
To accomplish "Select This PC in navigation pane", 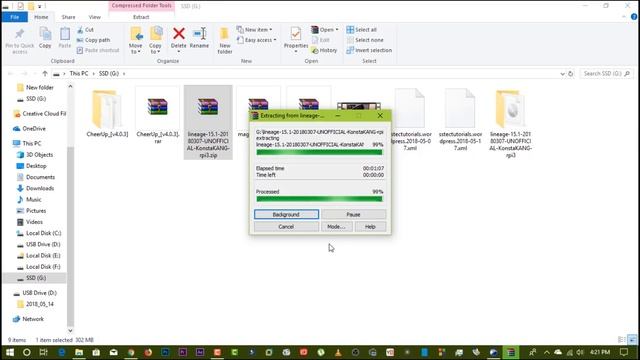I will 27,143.
